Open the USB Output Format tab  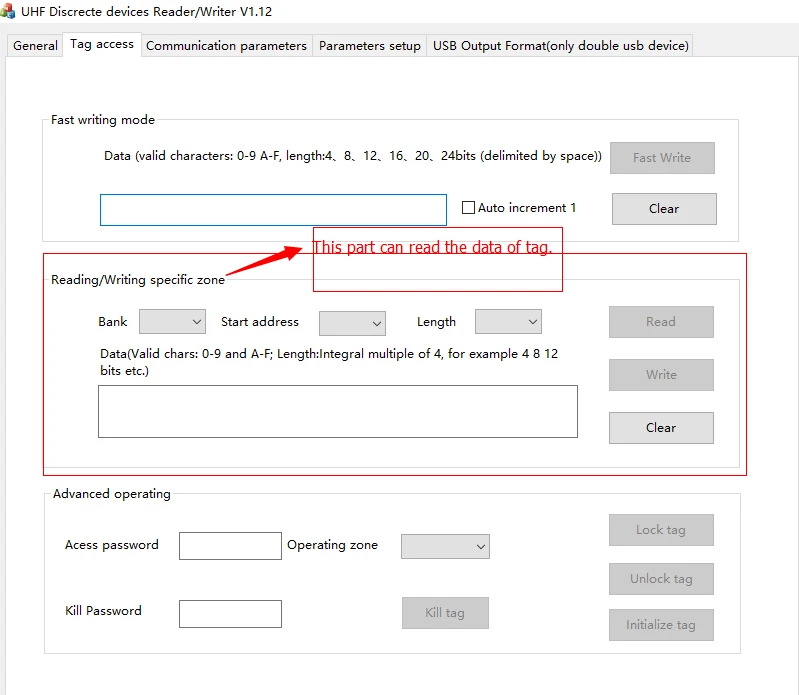(560, 46)
